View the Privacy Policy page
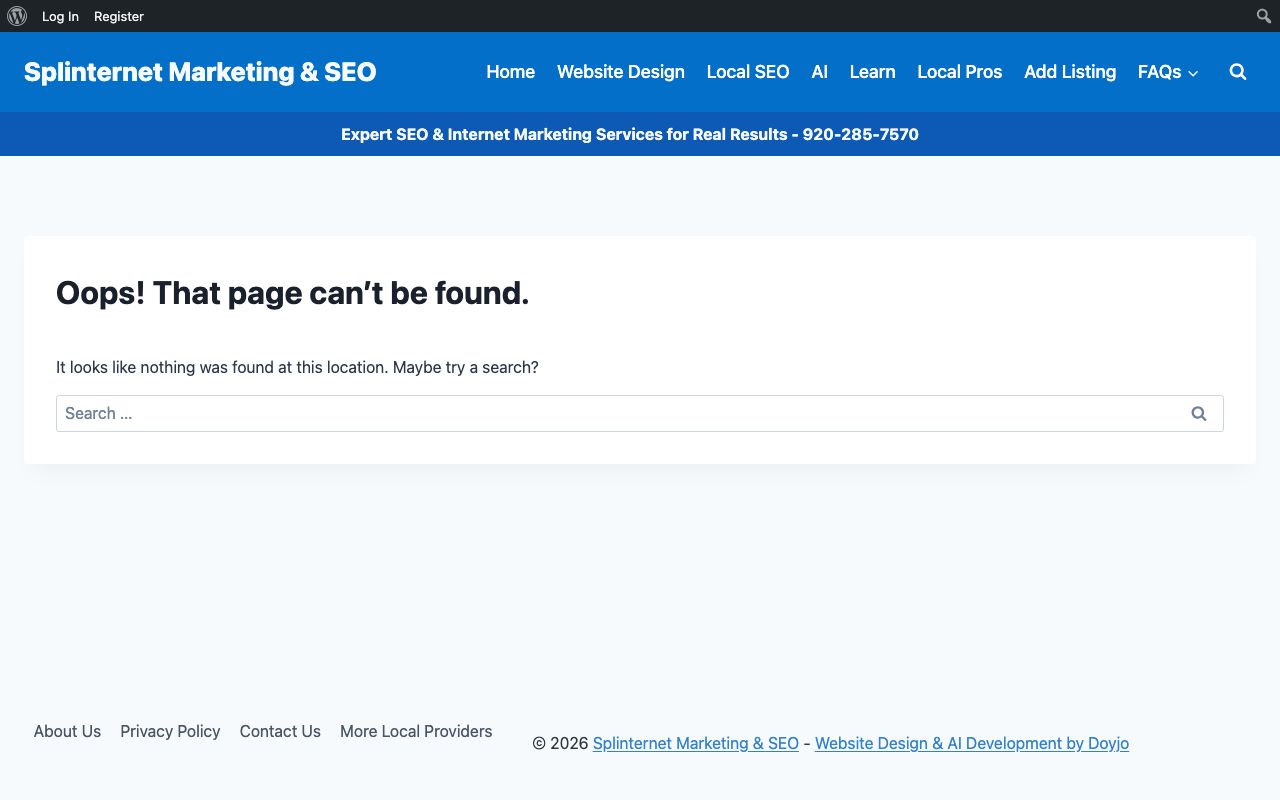This screenshot has width=1280, height=800. coord(170,731)
